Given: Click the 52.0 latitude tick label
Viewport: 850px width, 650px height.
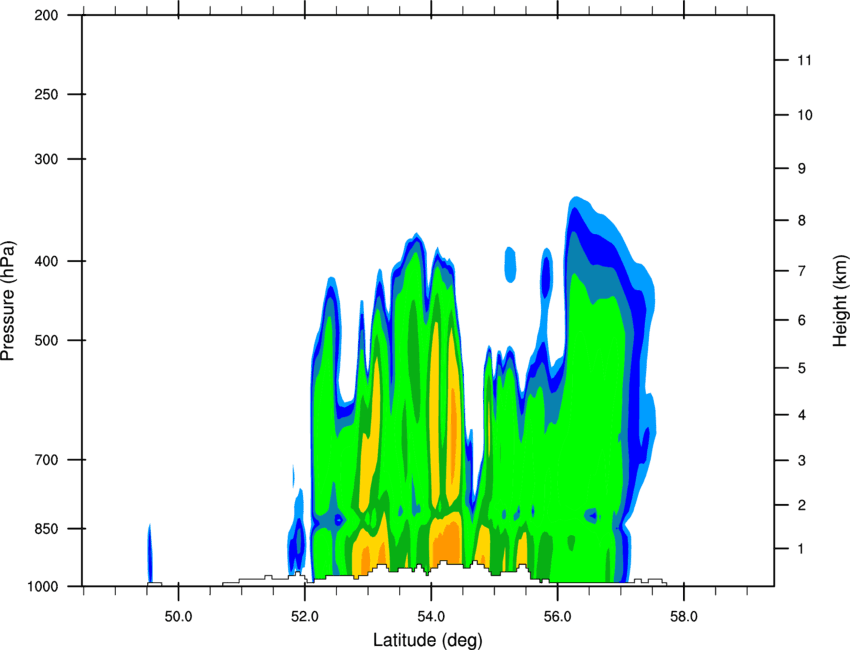Looking at the screenshot, I should tap(305, 617).
